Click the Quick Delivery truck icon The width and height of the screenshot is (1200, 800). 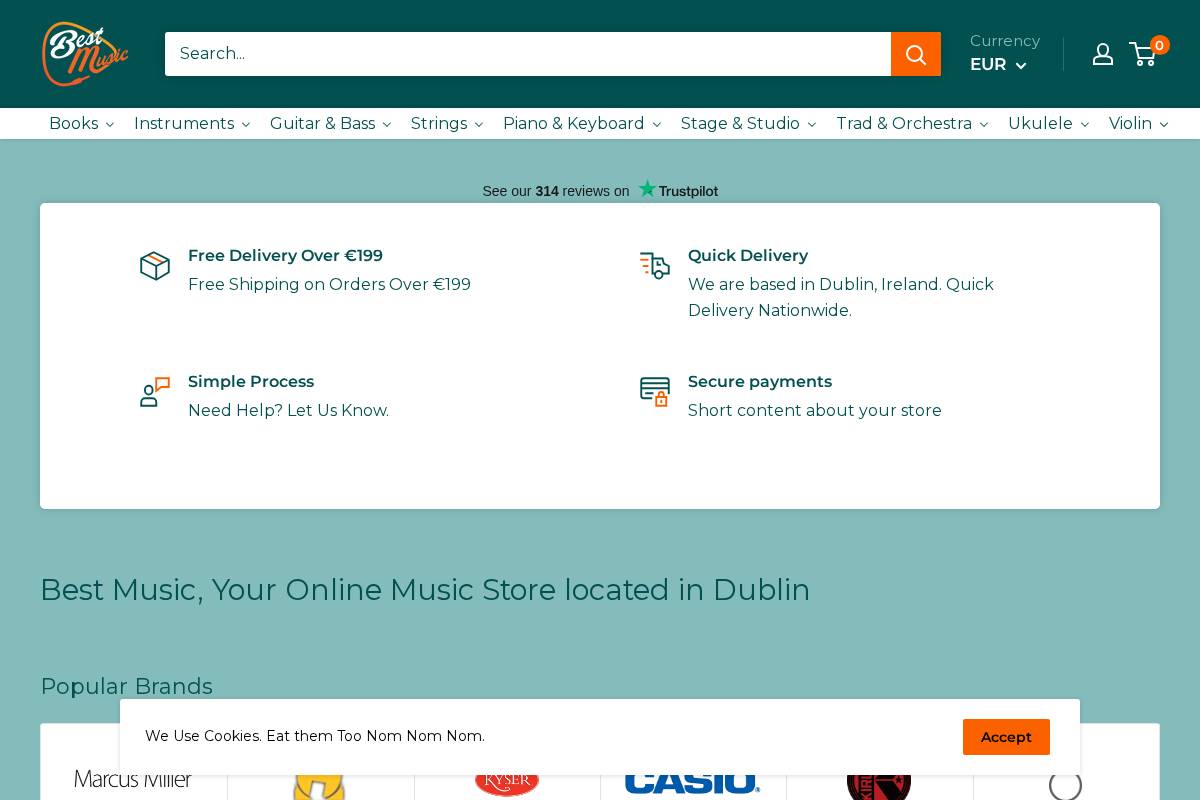click(655, 266)
